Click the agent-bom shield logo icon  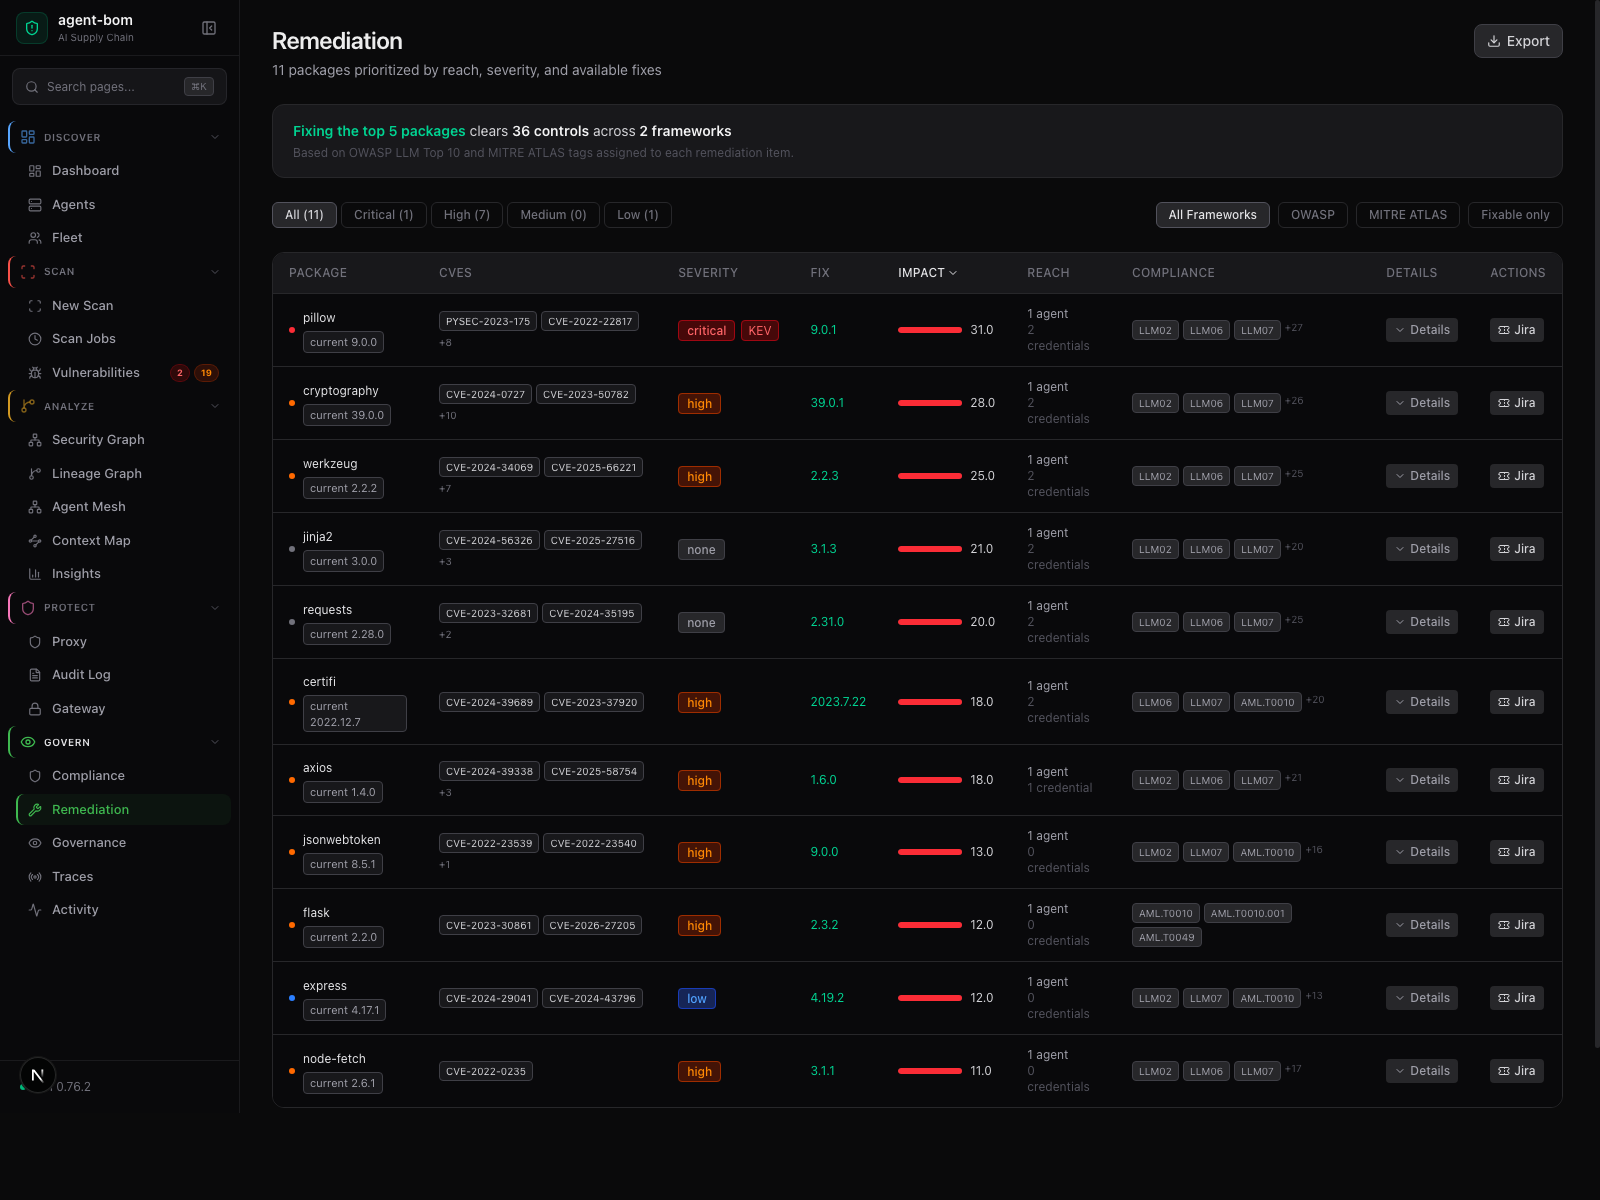(32, 28)
